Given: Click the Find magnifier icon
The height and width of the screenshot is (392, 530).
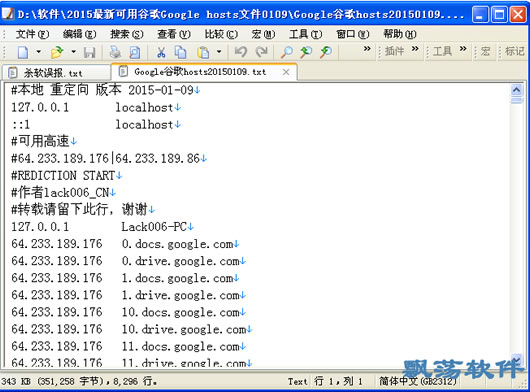Looking at the screenshot, I should [x=287, y=52].
